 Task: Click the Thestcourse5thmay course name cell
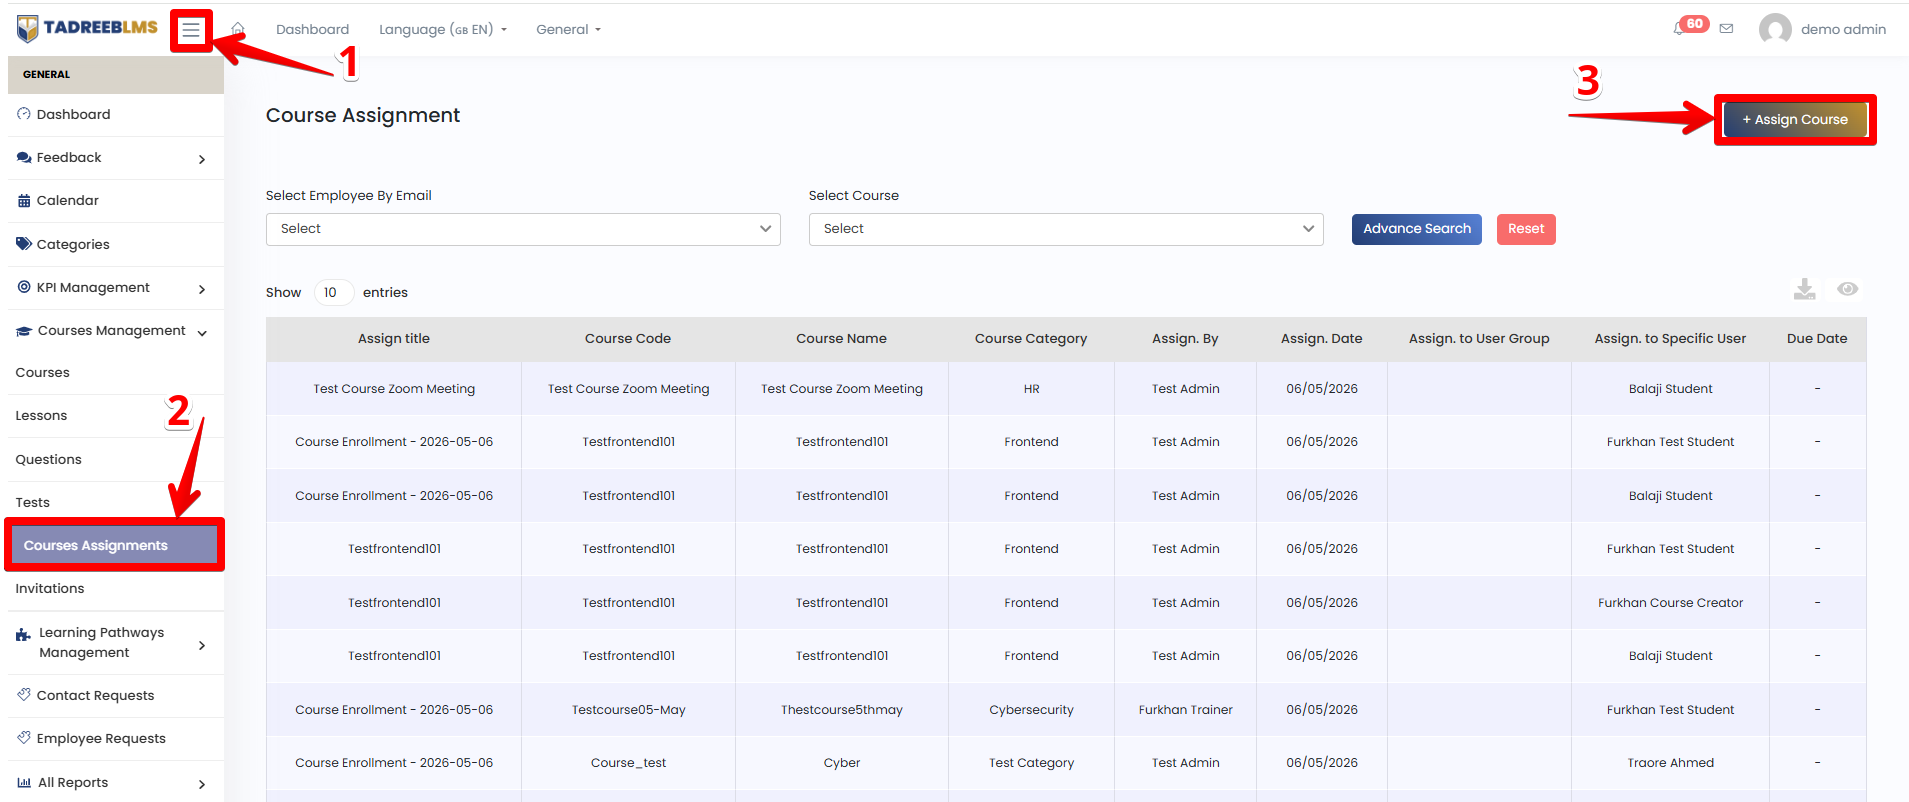pos(841,710)
